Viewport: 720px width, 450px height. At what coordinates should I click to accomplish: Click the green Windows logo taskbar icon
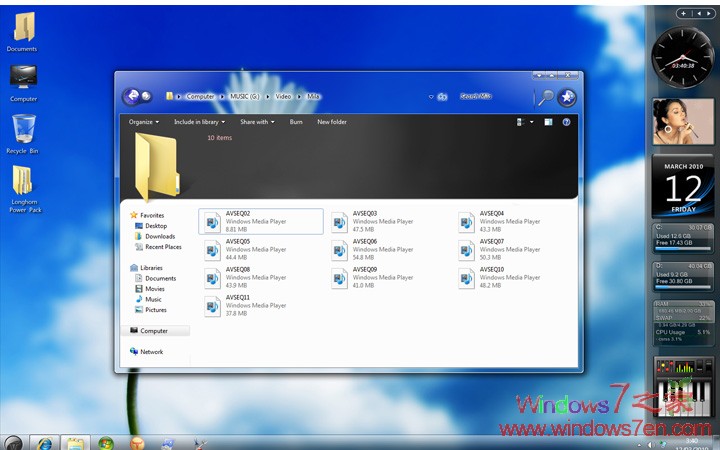coord(106,444)
